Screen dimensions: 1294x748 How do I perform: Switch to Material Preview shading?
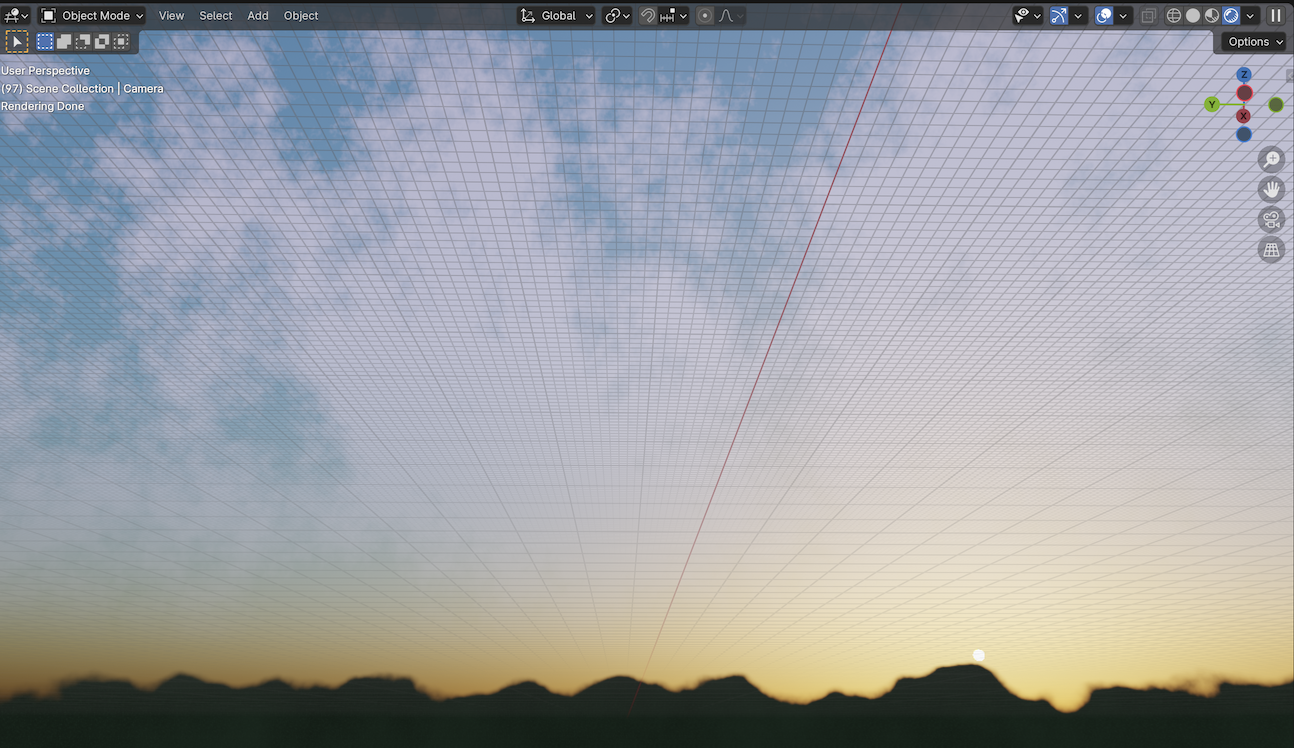point(1210,15)
